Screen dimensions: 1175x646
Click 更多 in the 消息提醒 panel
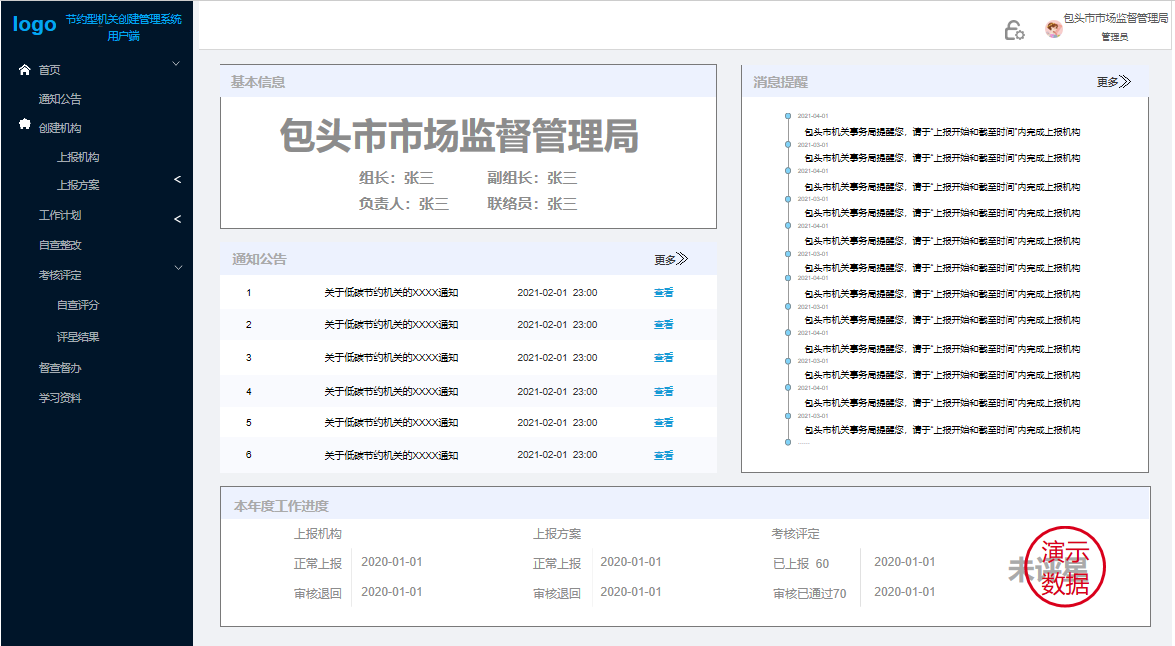1113,82
